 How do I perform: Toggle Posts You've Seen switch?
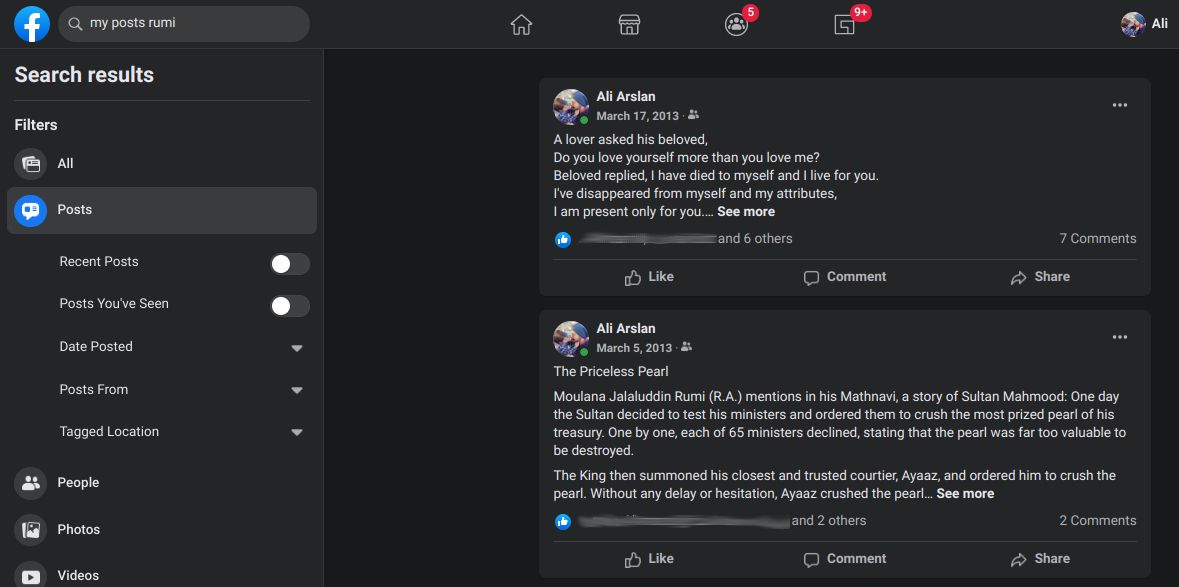pyautogui.click(x=290, y=305)
